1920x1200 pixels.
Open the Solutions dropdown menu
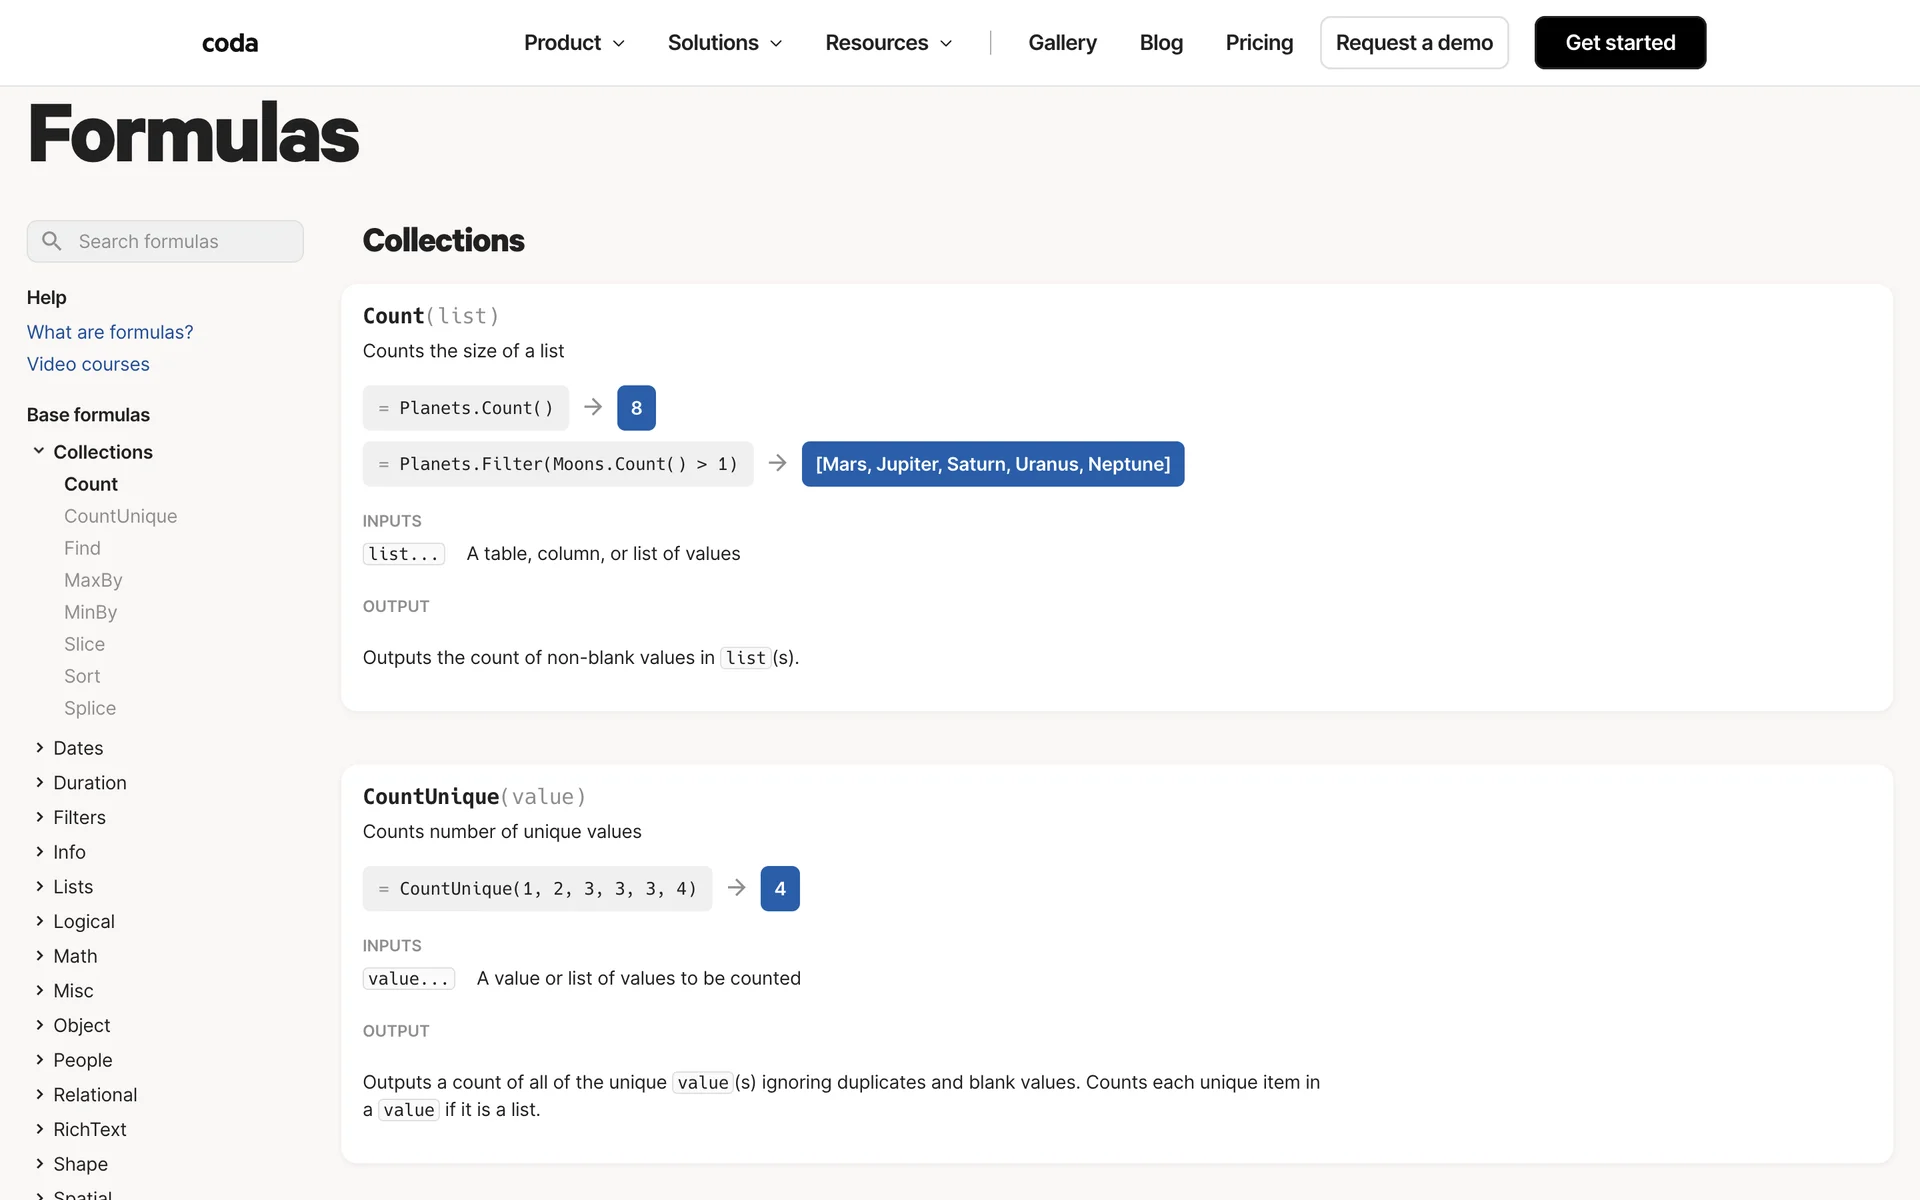click(x=724, y=43)
